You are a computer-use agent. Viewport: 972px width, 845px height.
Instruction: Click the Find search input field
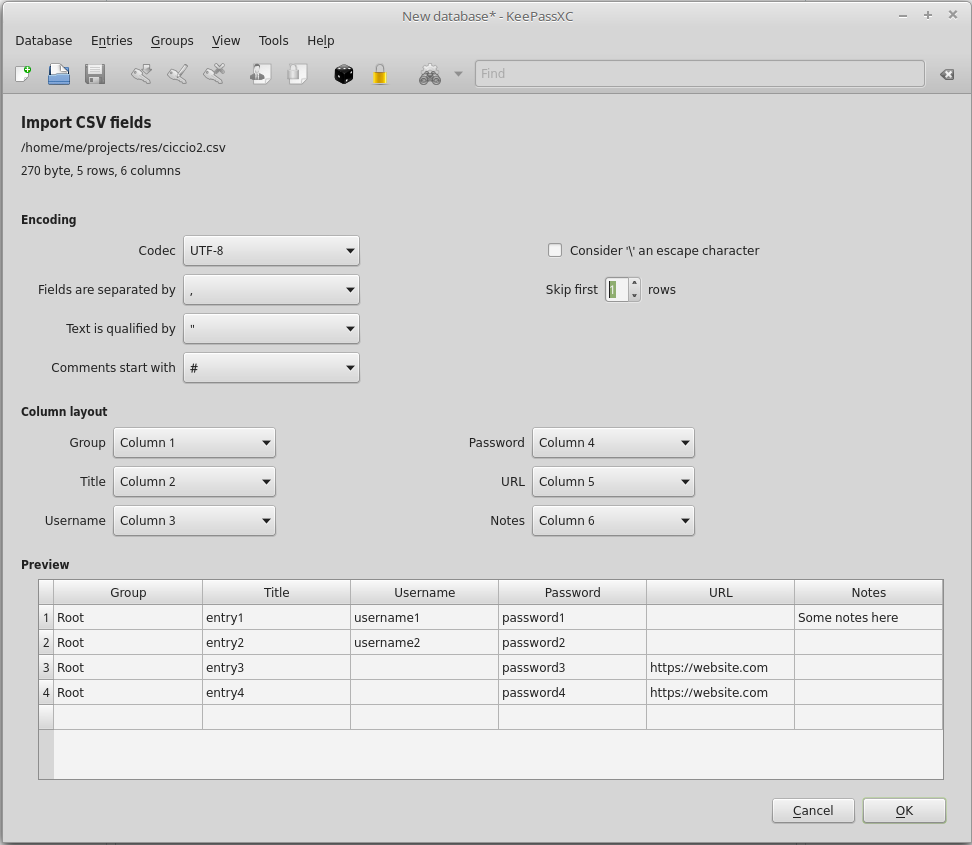[698, 74]
